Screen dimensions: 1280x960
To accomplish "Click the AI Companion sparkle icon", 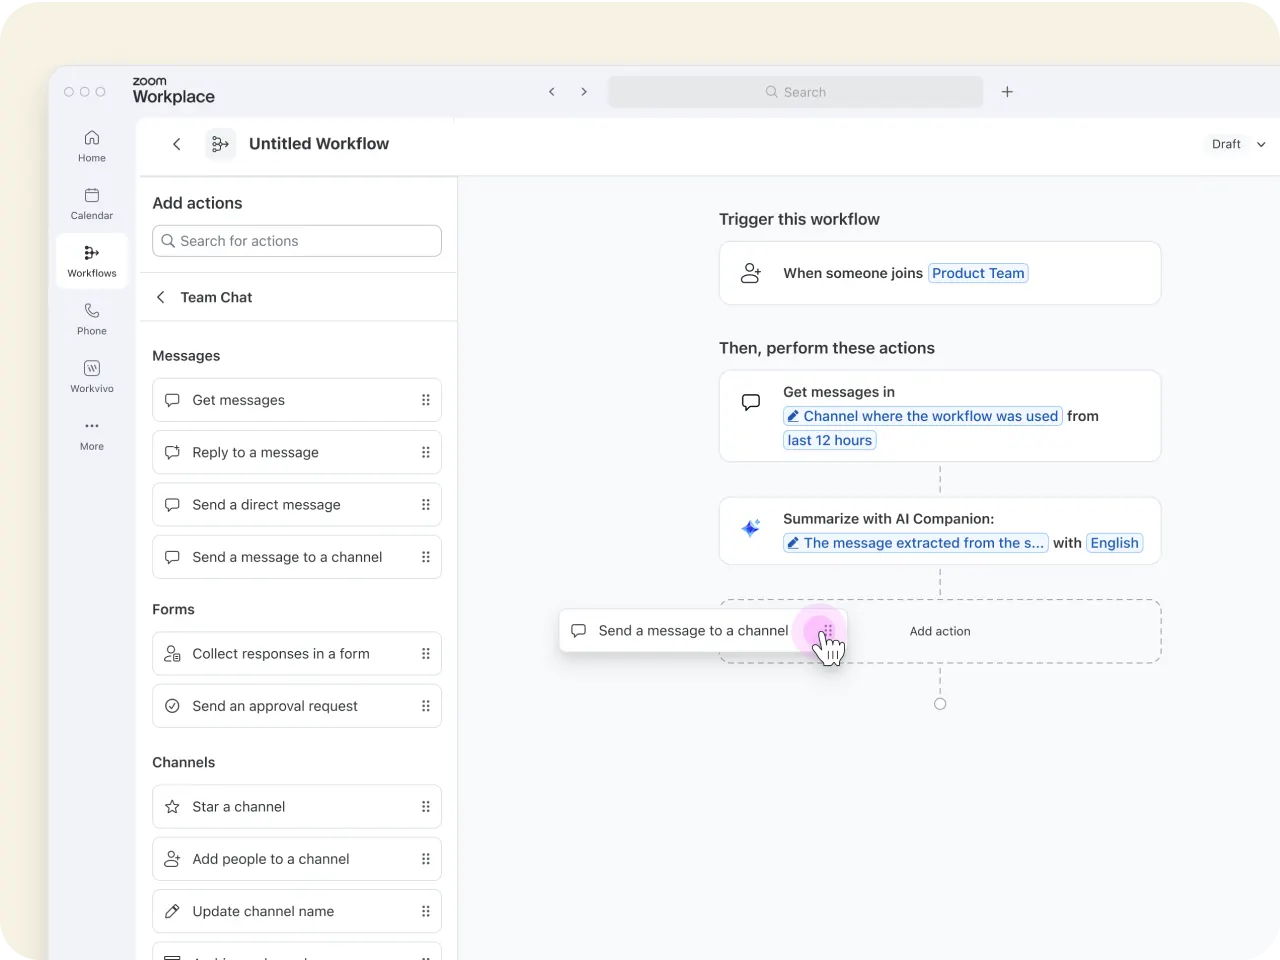I will 751,528.
